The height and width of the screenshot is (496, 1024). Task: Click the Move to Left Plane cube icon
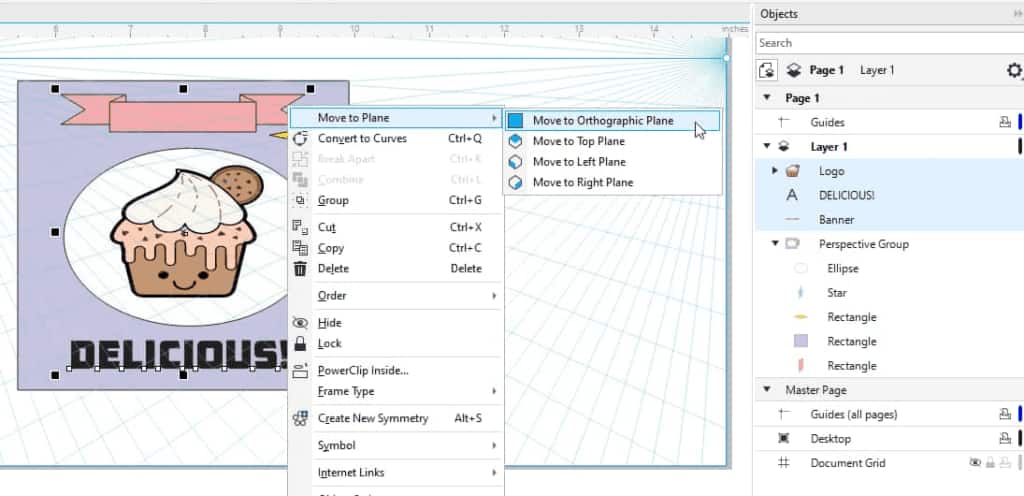click(x=515, y=162)
